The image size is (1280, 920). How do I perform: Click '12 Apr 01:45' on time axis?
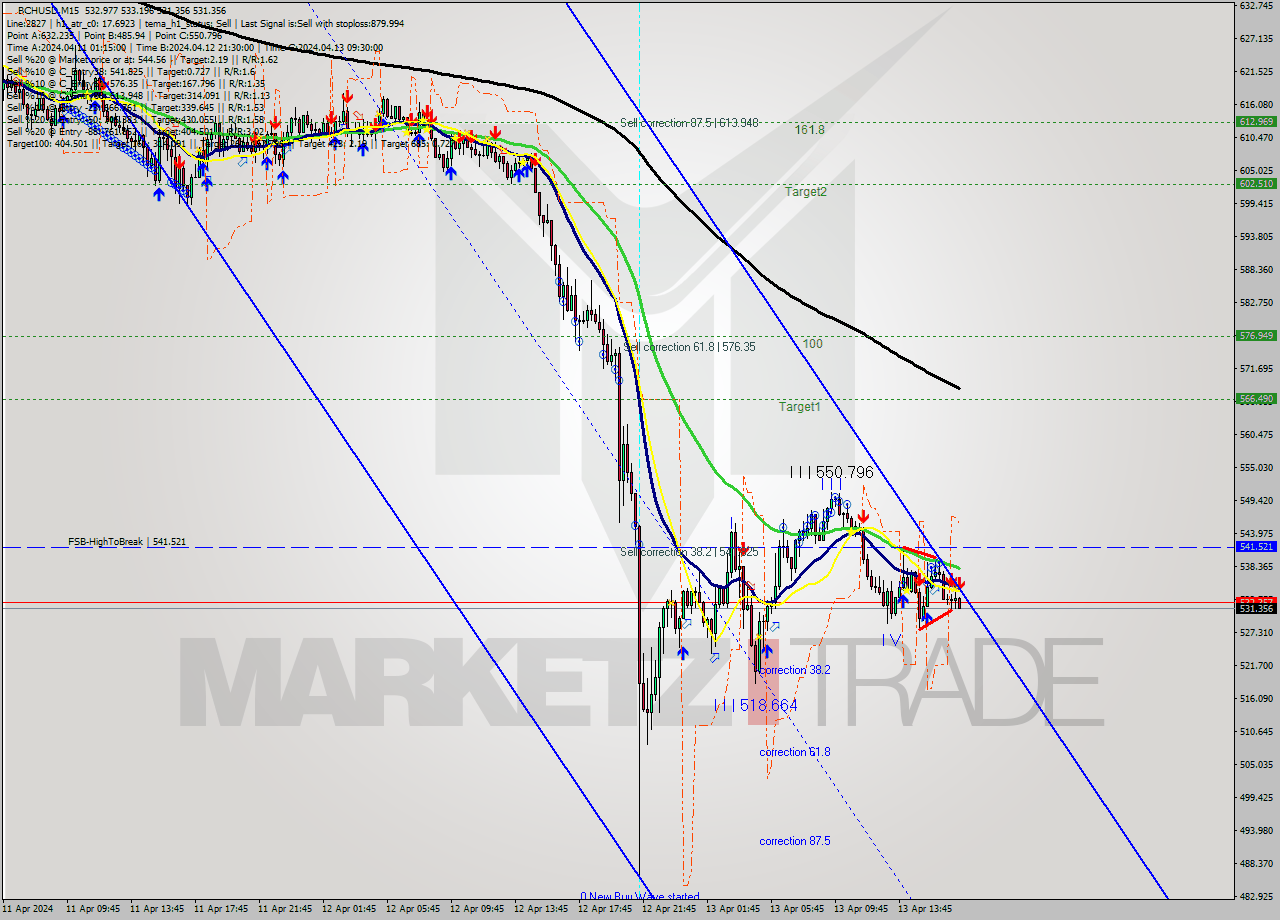point(349,910)
